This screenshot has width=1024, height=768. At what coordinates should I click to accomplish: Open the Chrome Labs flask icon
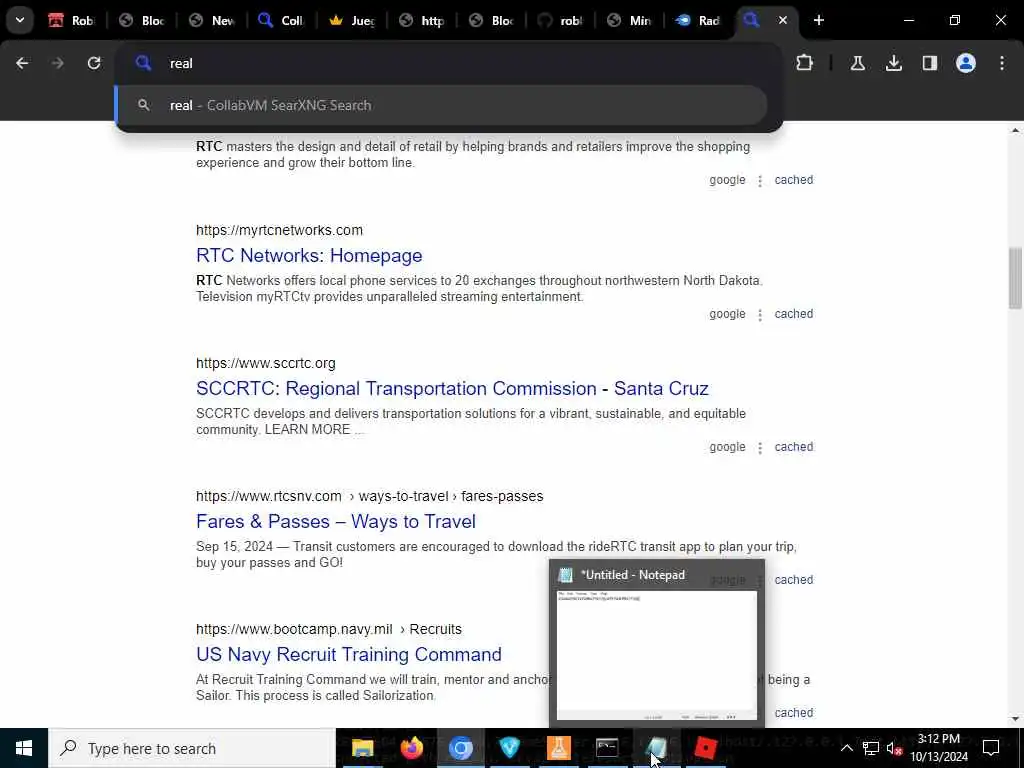[857, 63]
